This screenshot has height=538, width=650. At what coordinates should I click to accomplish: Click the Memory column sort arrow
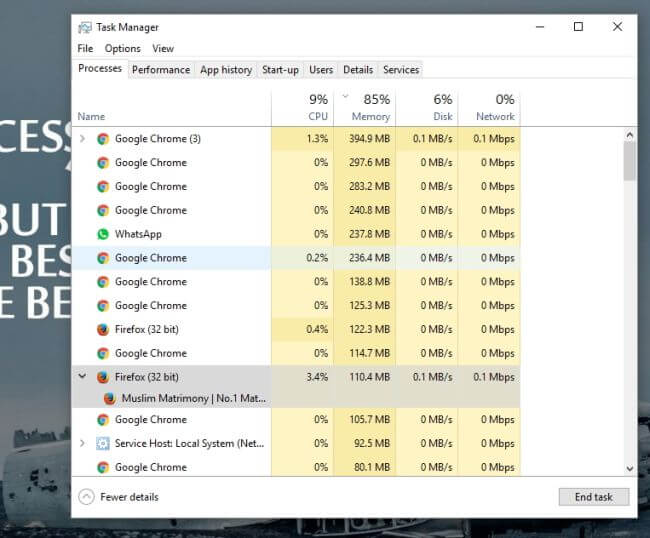click(345, 97)
